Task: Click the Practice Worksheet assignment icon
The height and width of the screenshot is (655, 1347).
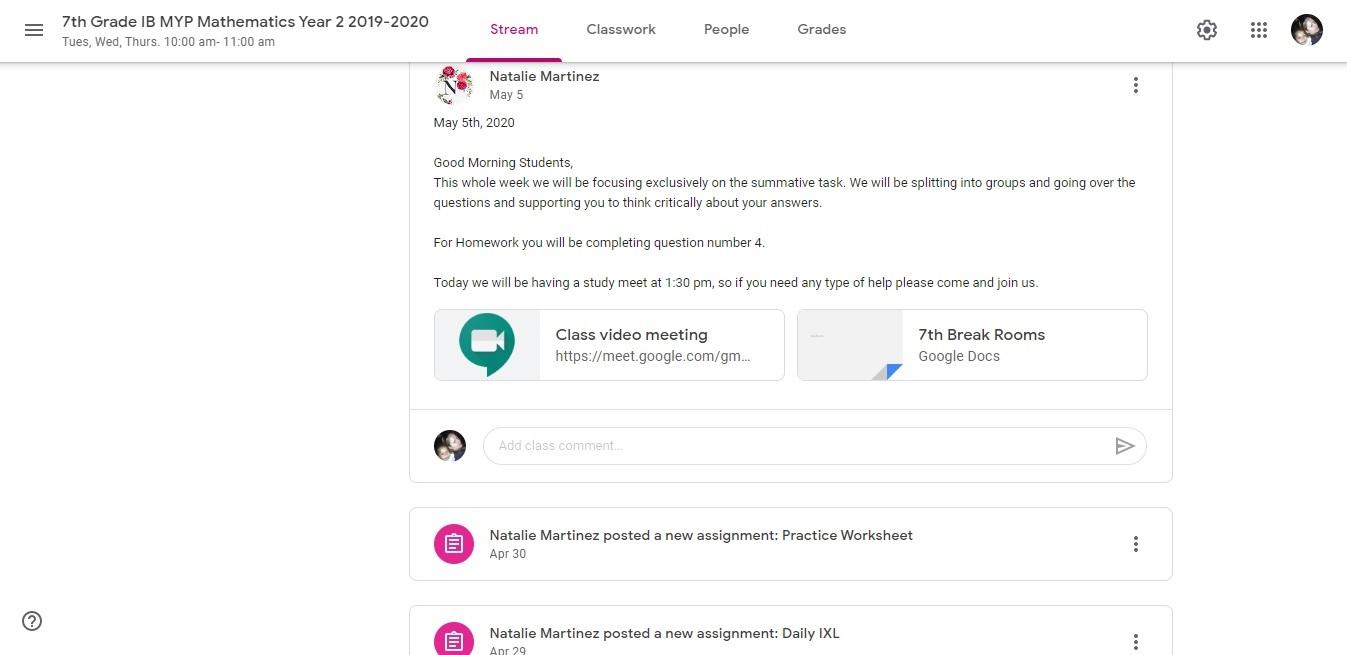Action: coord(453,544)
